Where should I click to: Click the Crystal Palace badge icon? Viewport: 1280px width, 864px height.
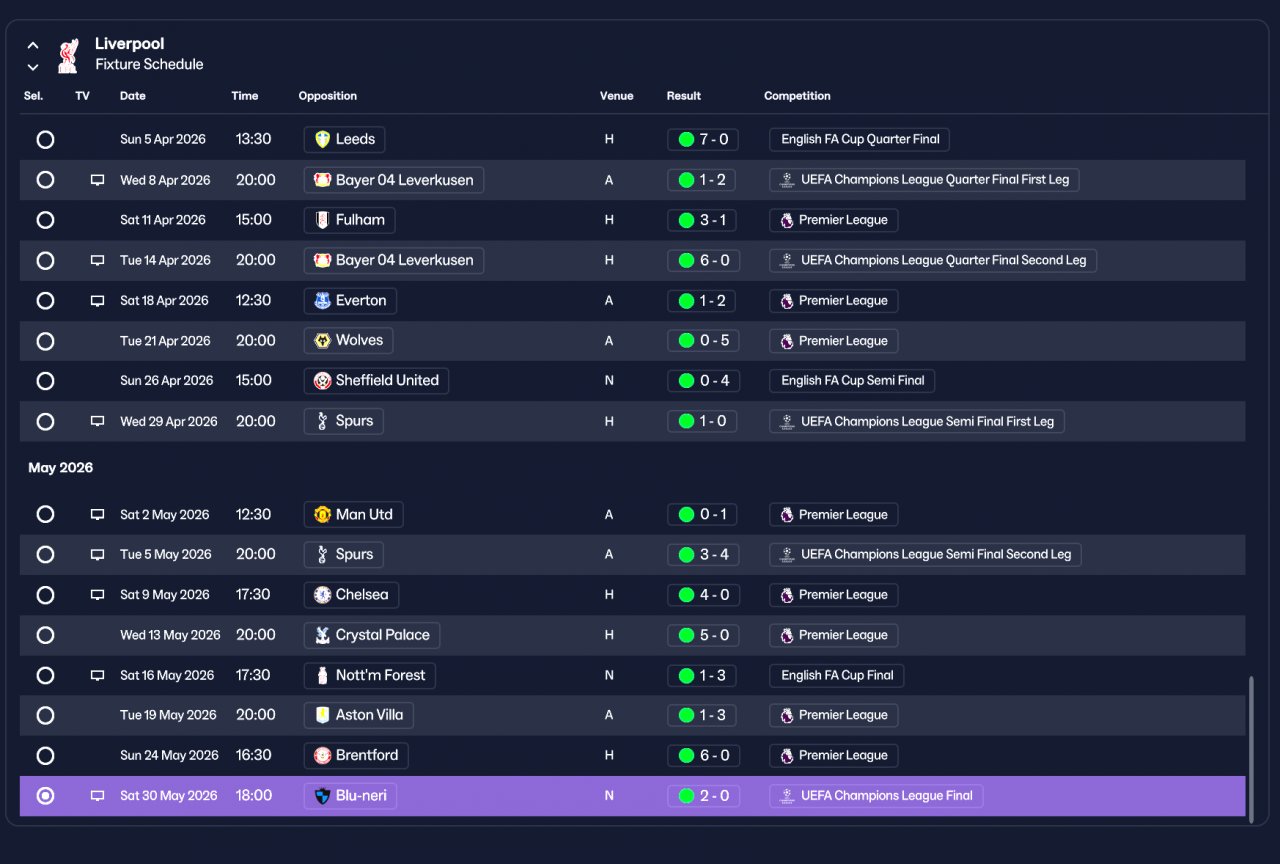(x=322, y=635)
